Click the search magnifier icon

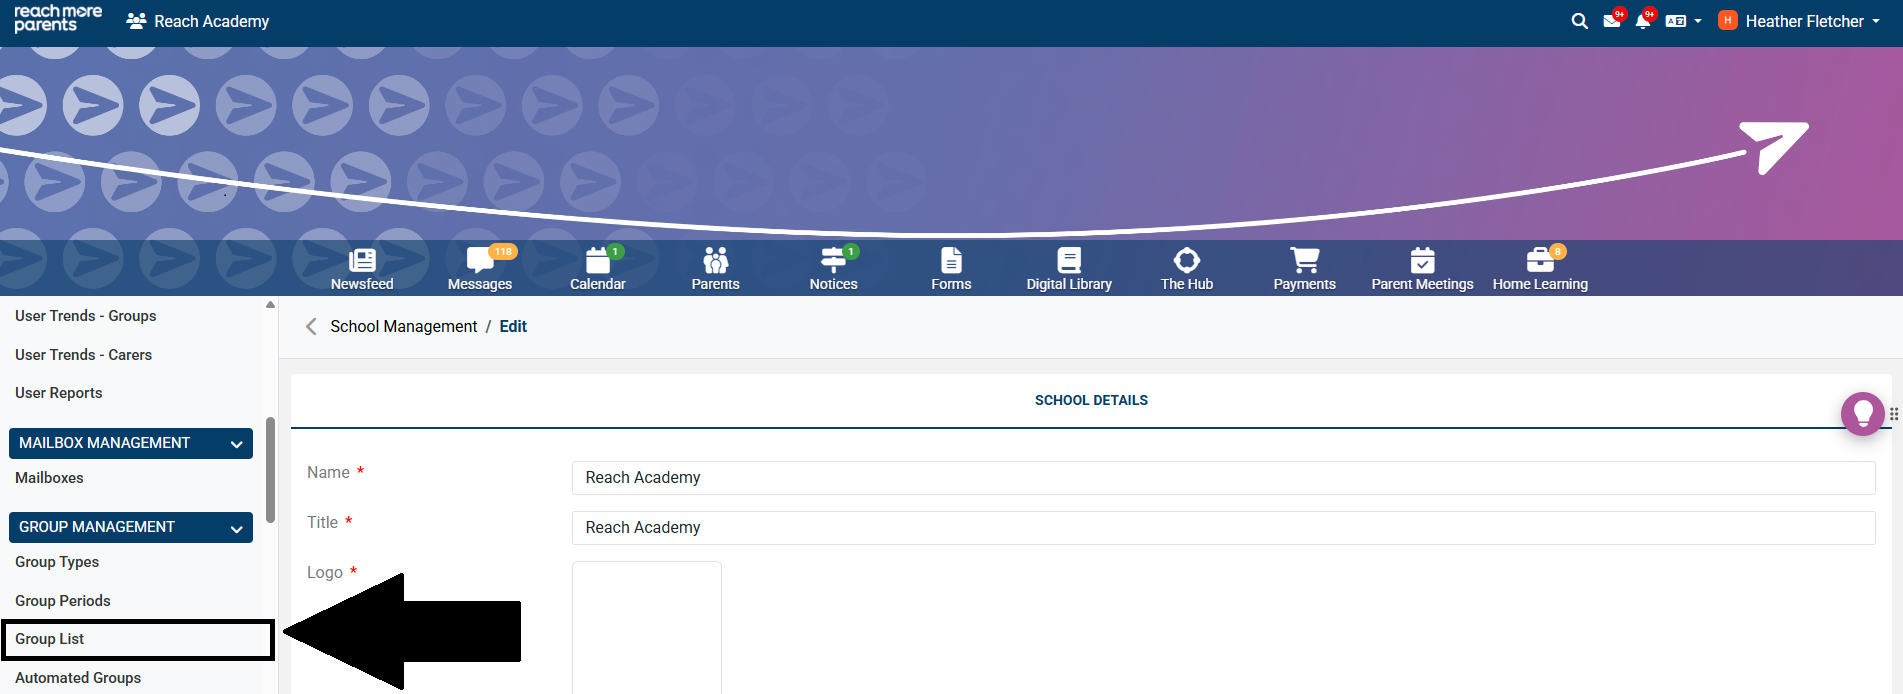pos(1579,21)
